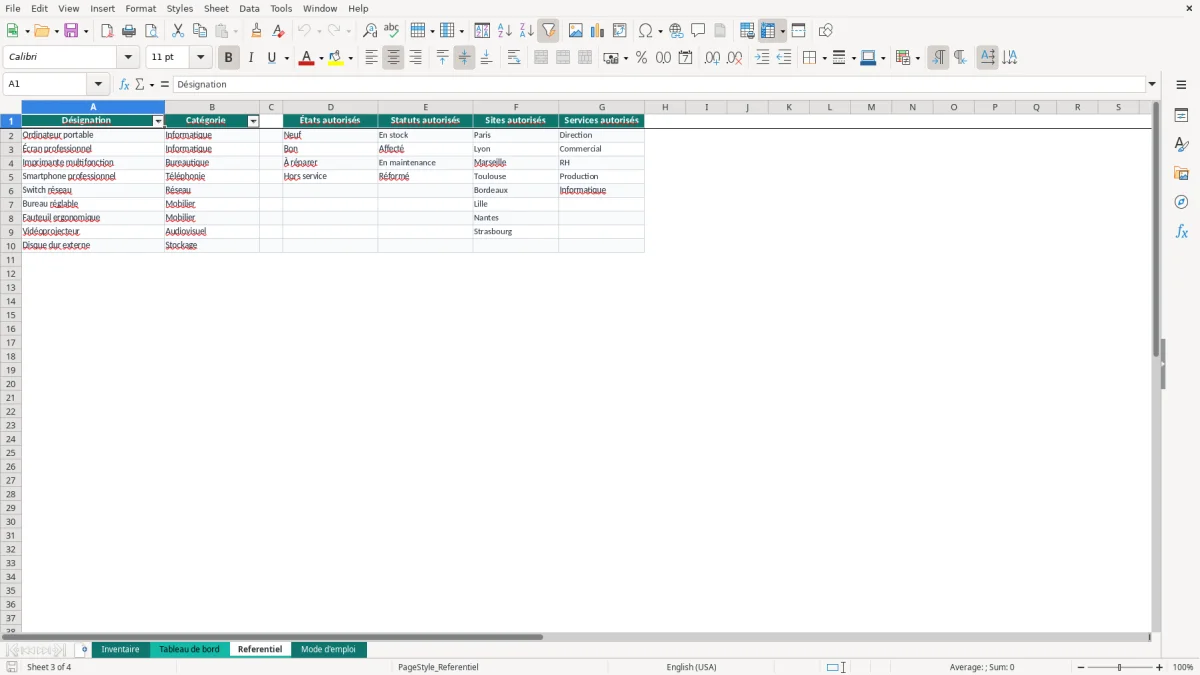This screenshot has height=675, width=1200.
Task: Open the Data menu
Action: 249,8
